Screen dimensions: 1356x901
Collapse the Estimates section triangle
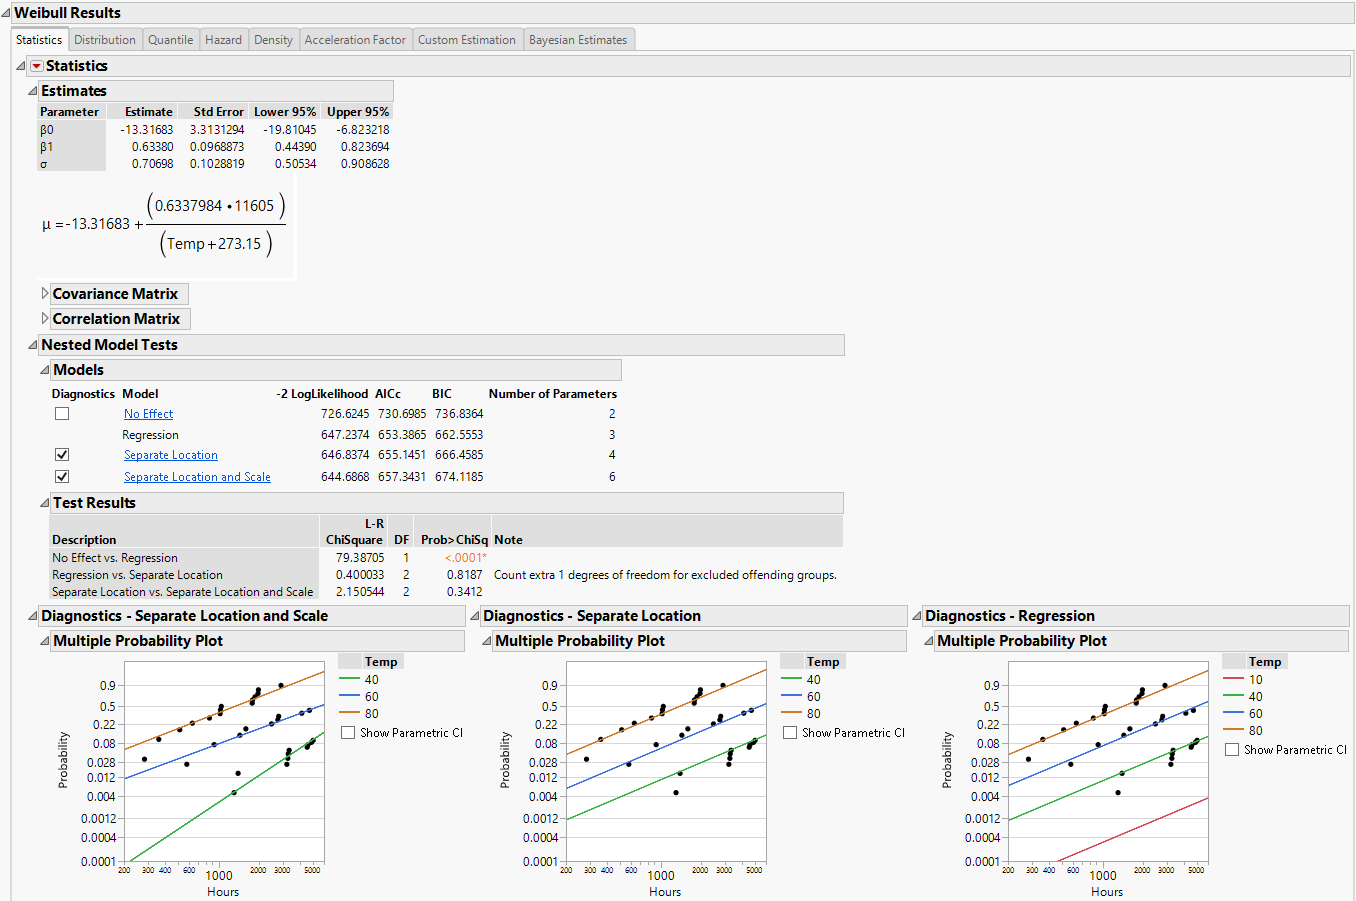pos(33,91)
